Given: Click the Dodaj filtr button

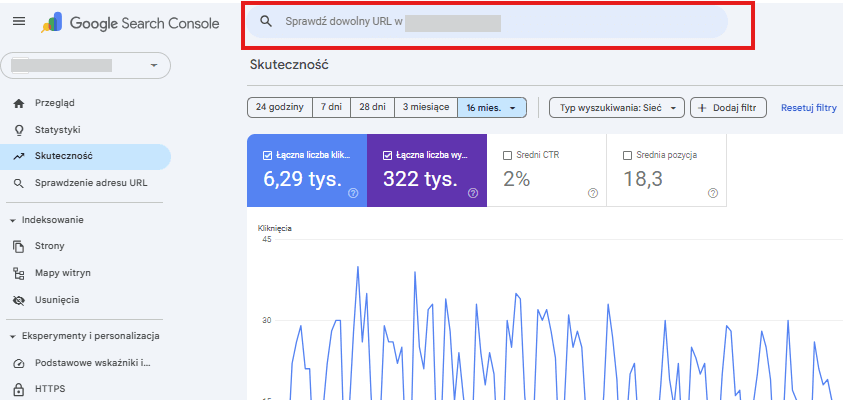Looking at the screenshot, I should click(728, 108).
